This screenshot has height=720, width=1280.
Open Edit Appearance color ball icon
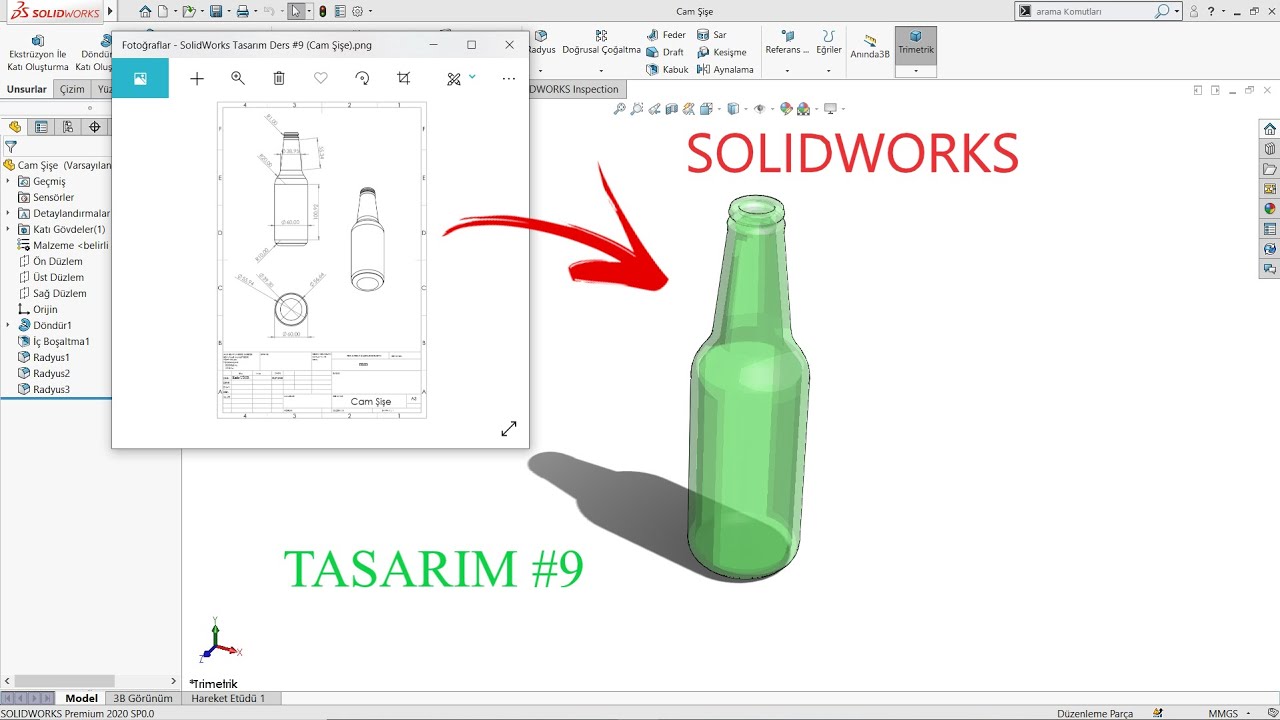786,109
